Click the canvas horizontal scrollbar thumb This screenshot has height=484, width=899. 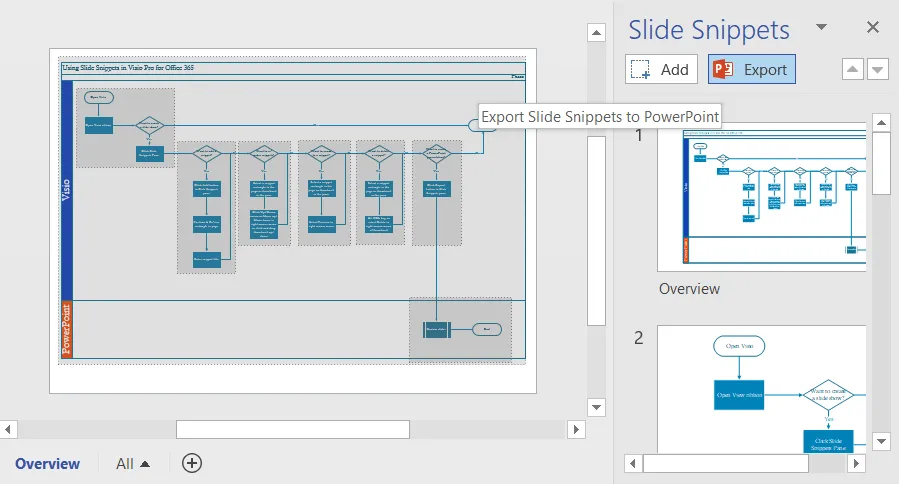[293, 429]
